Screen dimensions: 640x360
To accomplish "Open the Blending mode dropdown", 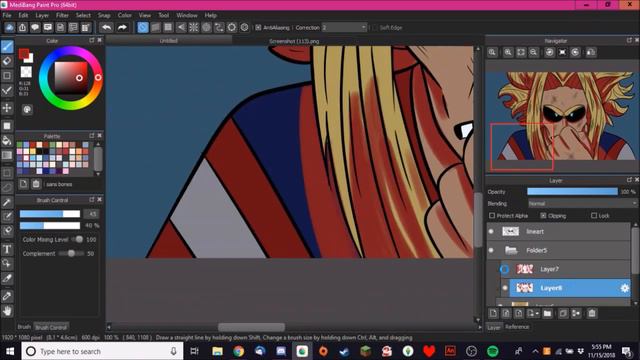I will pos(582,203).
